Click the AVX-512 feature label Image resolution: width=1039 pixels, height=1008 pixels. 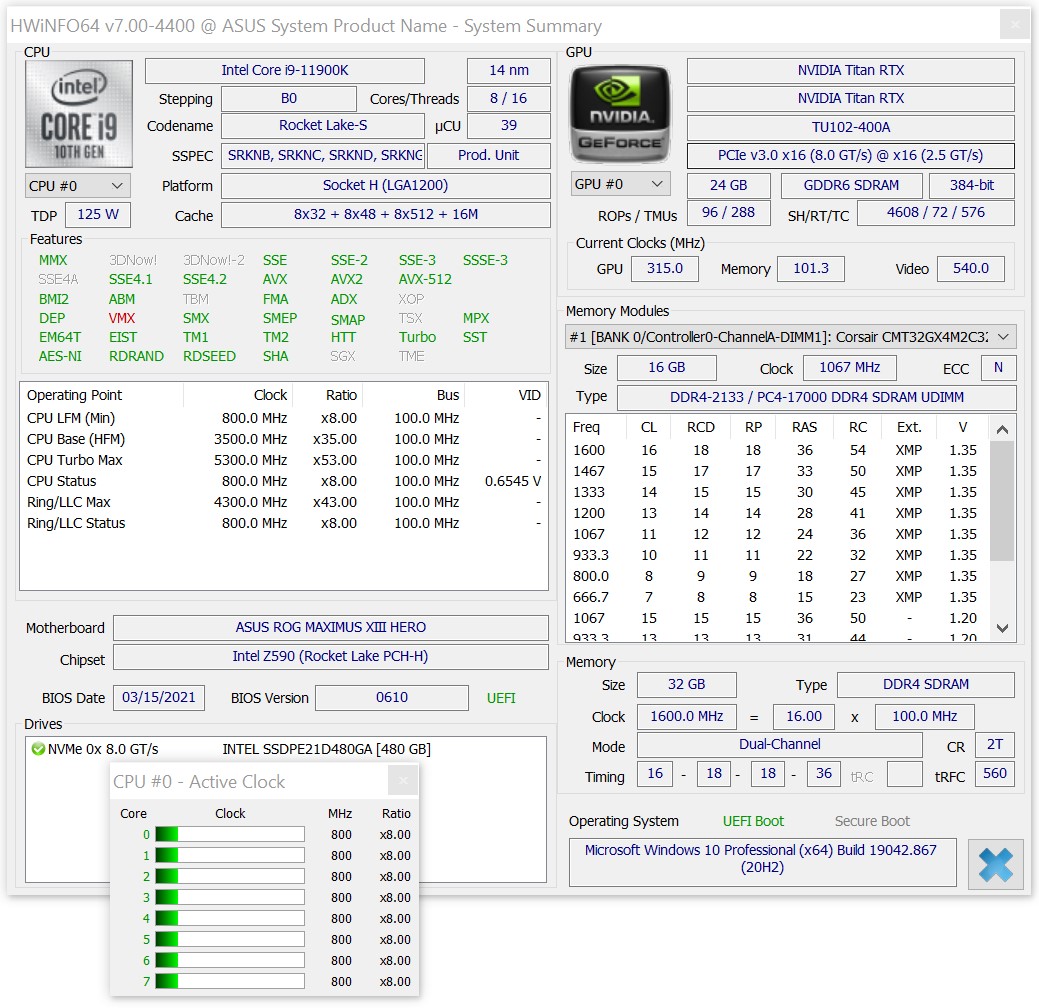click(425, 279)
